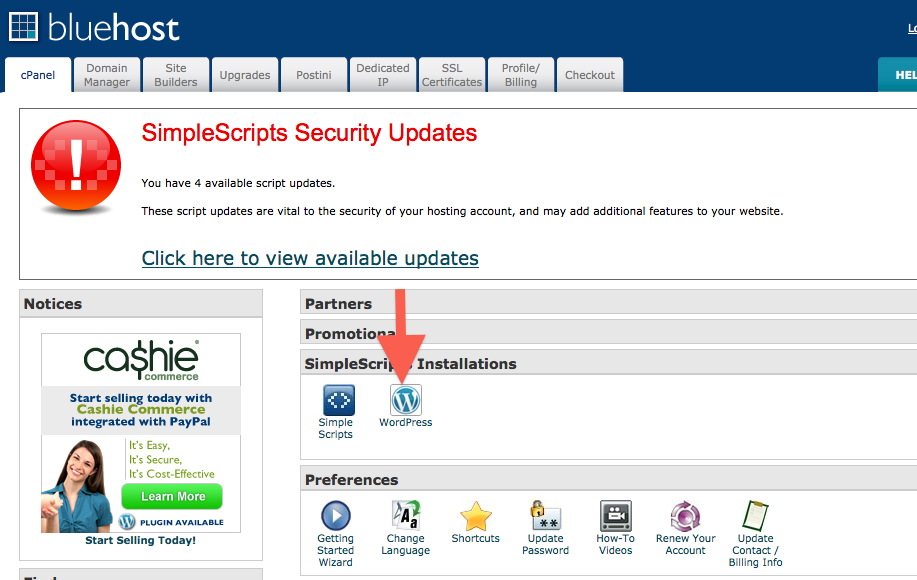
Task: Click the Update Password icon
Action: click(x=546, y=515)
